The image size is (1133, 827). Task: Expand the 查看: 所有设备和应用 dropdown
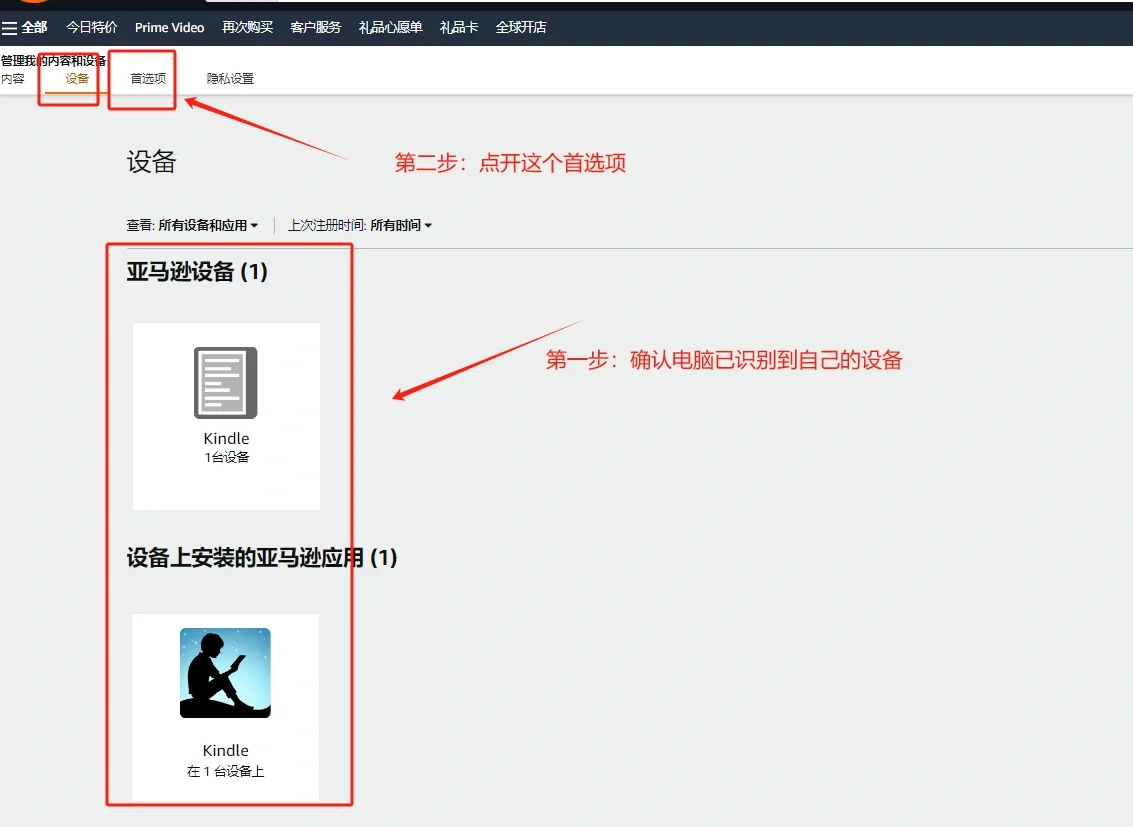tap(192, 225)
